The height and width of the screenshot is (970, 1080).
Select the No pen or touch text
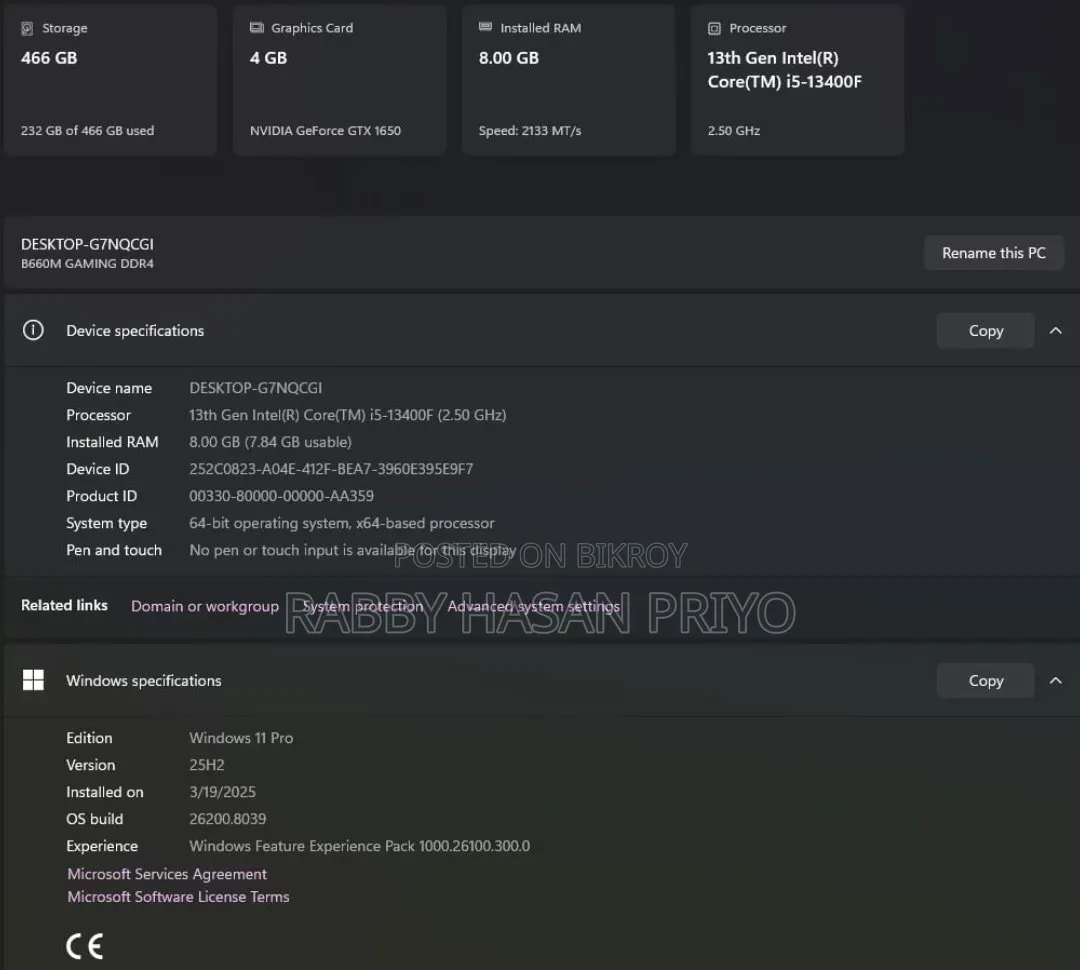[x=353, y=550]
